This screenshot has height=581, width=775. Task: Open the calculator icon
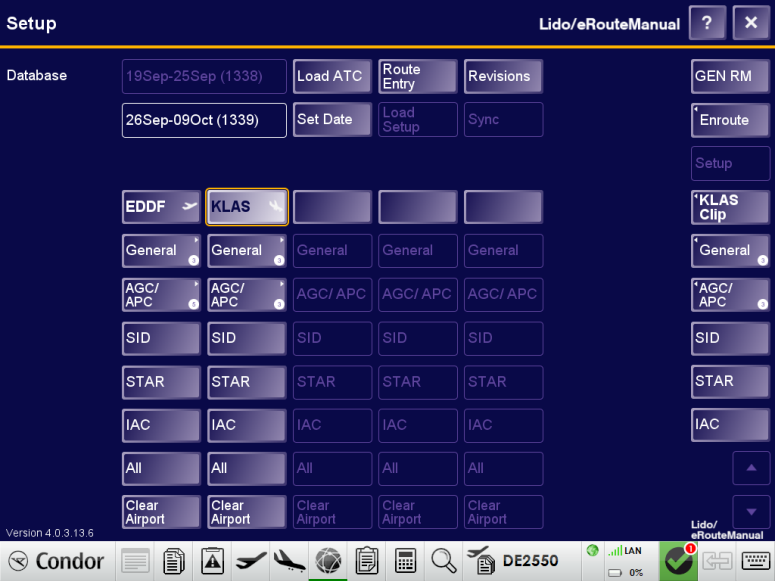[x=405, y=561]
